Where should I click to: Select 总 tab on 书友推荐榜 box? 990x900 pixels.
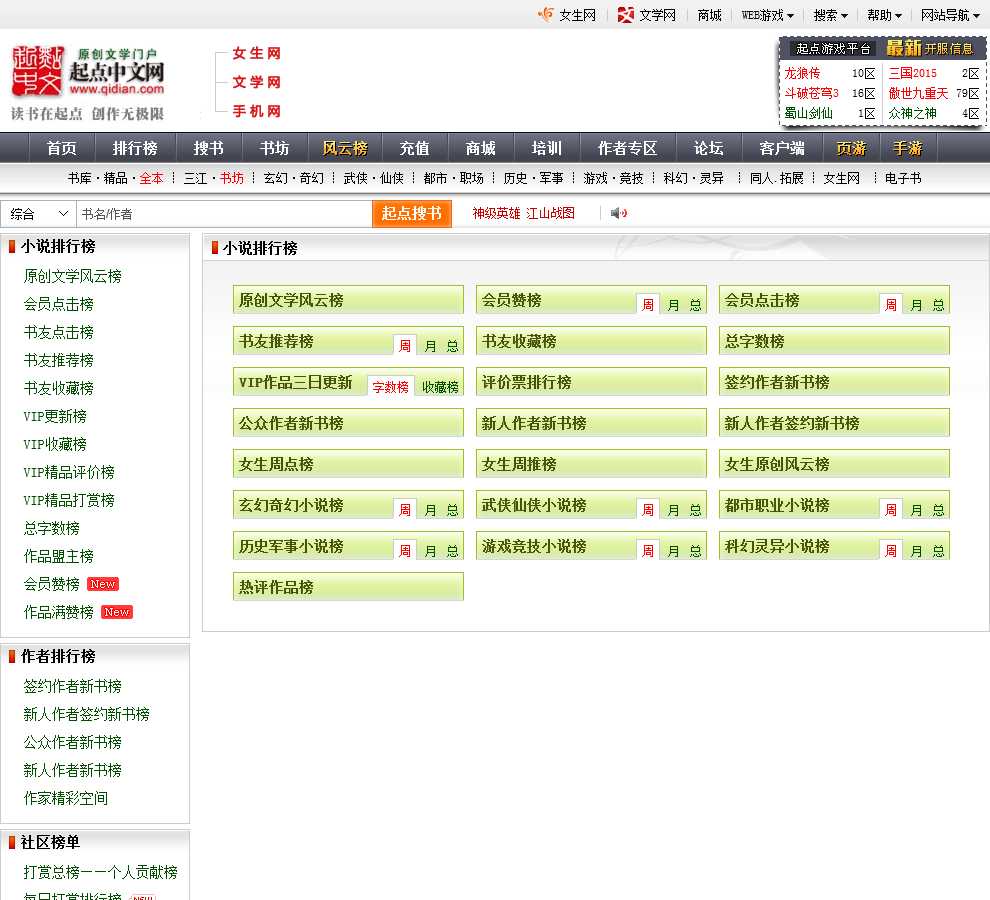point(452,346)
